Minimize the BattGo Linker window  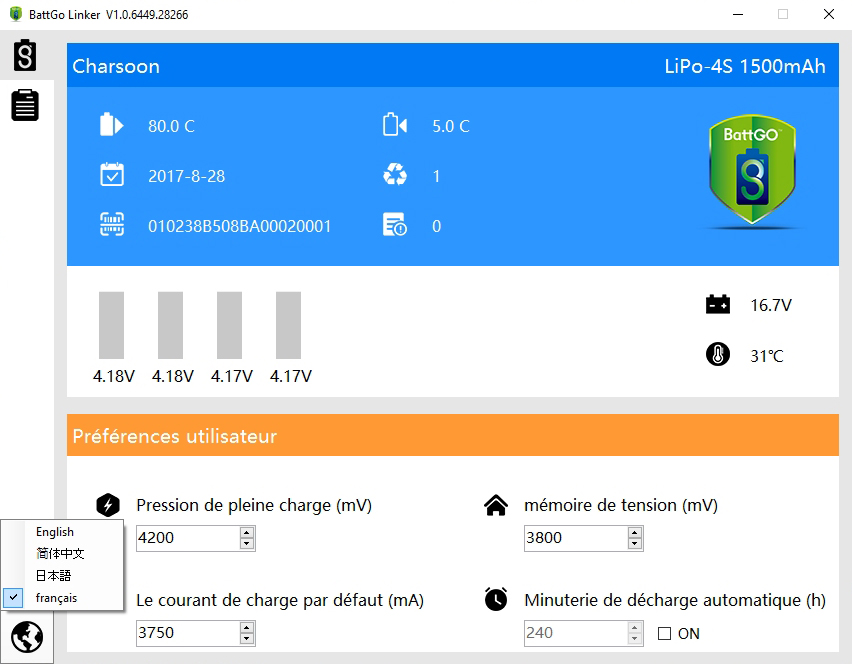pyautogui.click(x=738, y=14)
